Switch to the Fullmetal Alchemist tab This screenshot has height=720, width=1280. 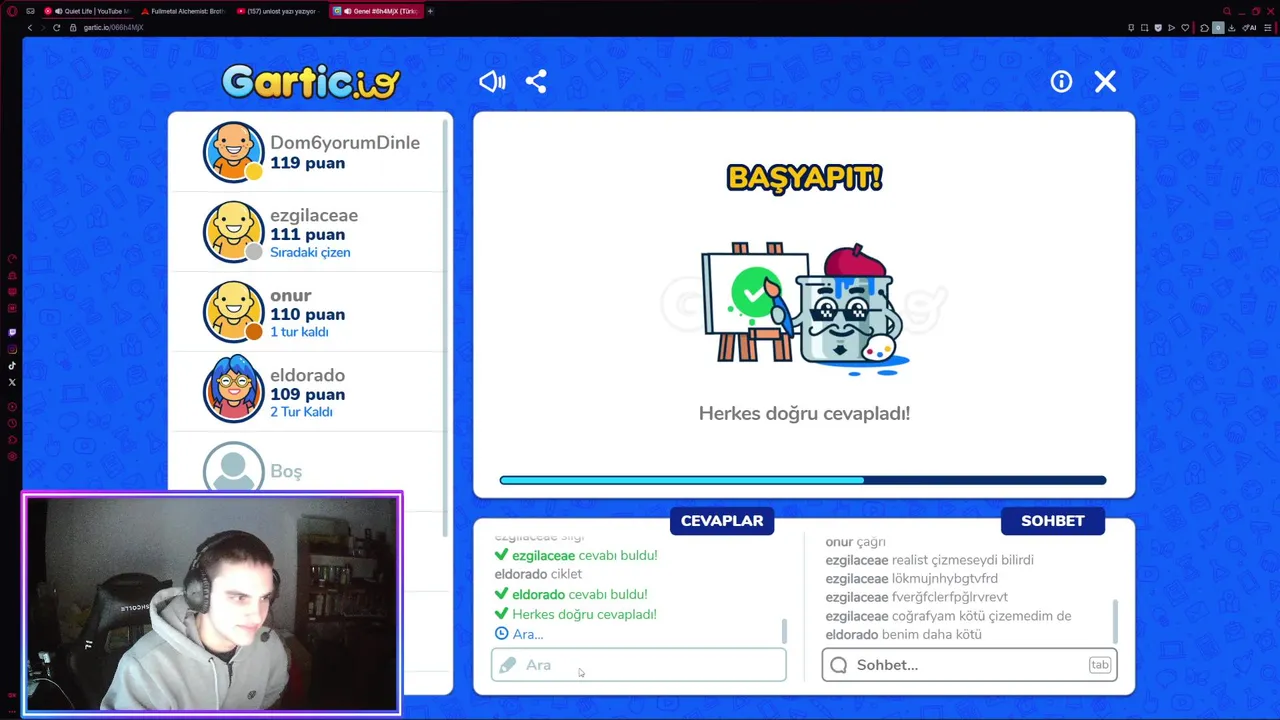coord(185,11)
